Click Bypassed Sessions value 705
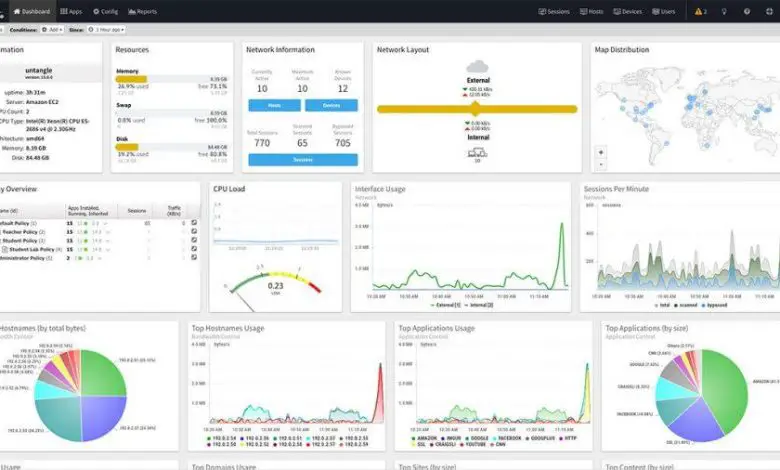The width and height of the screenshot is (780, 470). click(343, 143)
